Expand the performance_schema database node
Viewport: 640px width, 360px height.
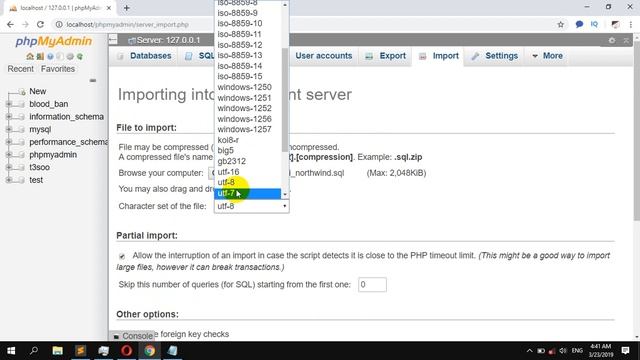(9, 142)
